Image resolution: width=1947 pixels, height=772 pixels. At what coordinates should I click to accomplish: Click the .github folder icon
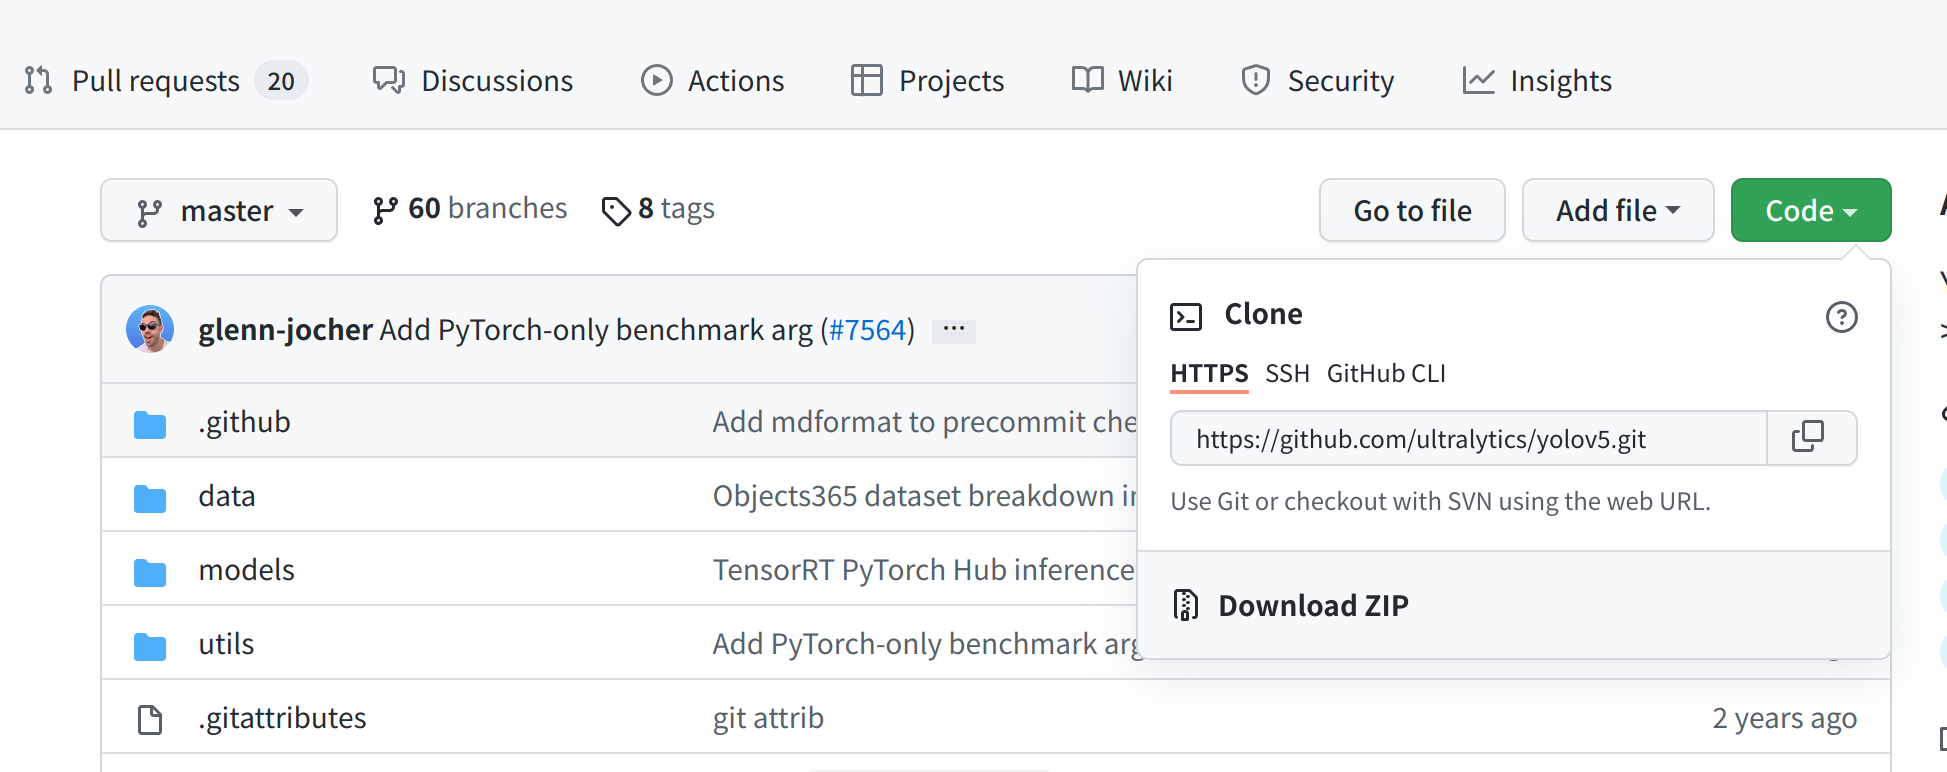[x=150, y=423]
